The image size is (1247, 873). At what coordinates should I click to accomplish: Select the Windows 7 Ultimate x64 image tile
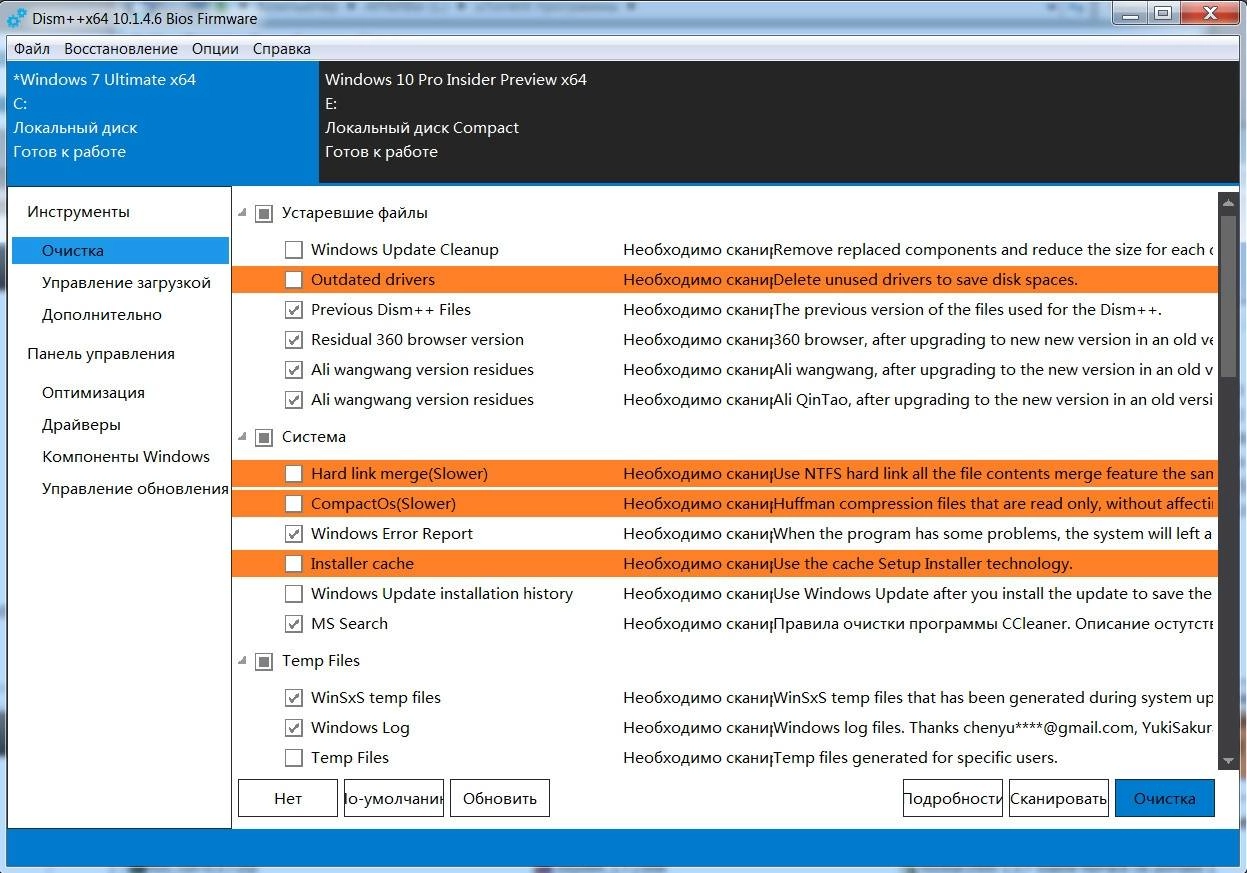pos(163,123)
